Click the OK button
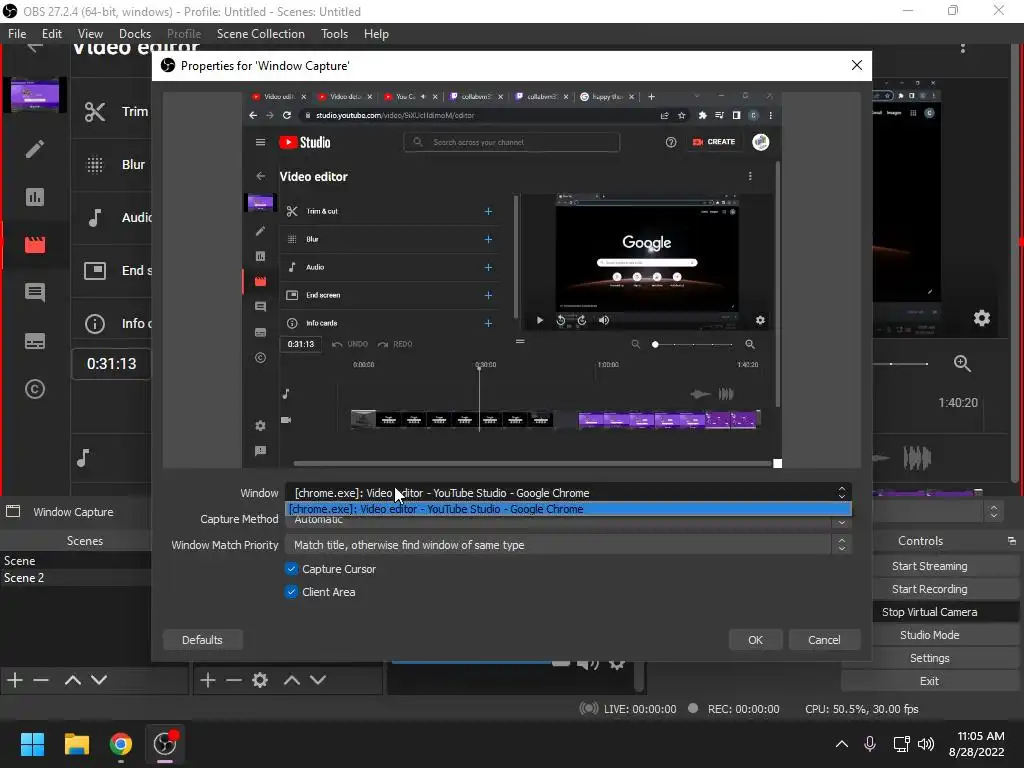 [755, 640]
